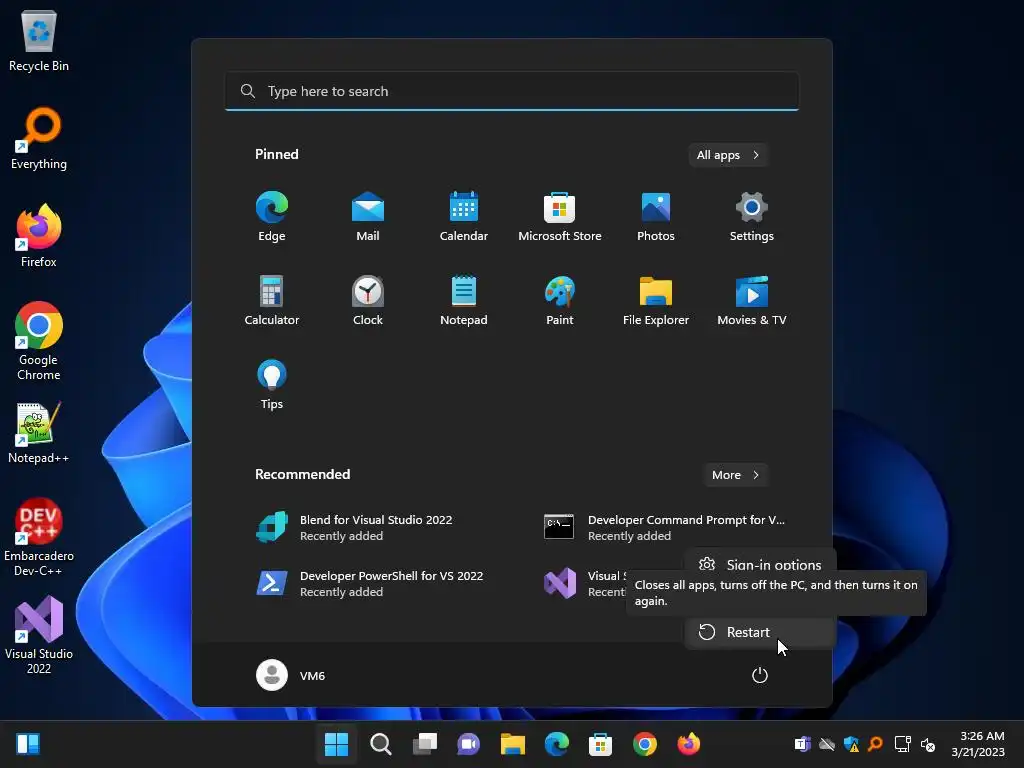Launch Calendar from pinned apps
1024x768 pixels.
(464, 217)
